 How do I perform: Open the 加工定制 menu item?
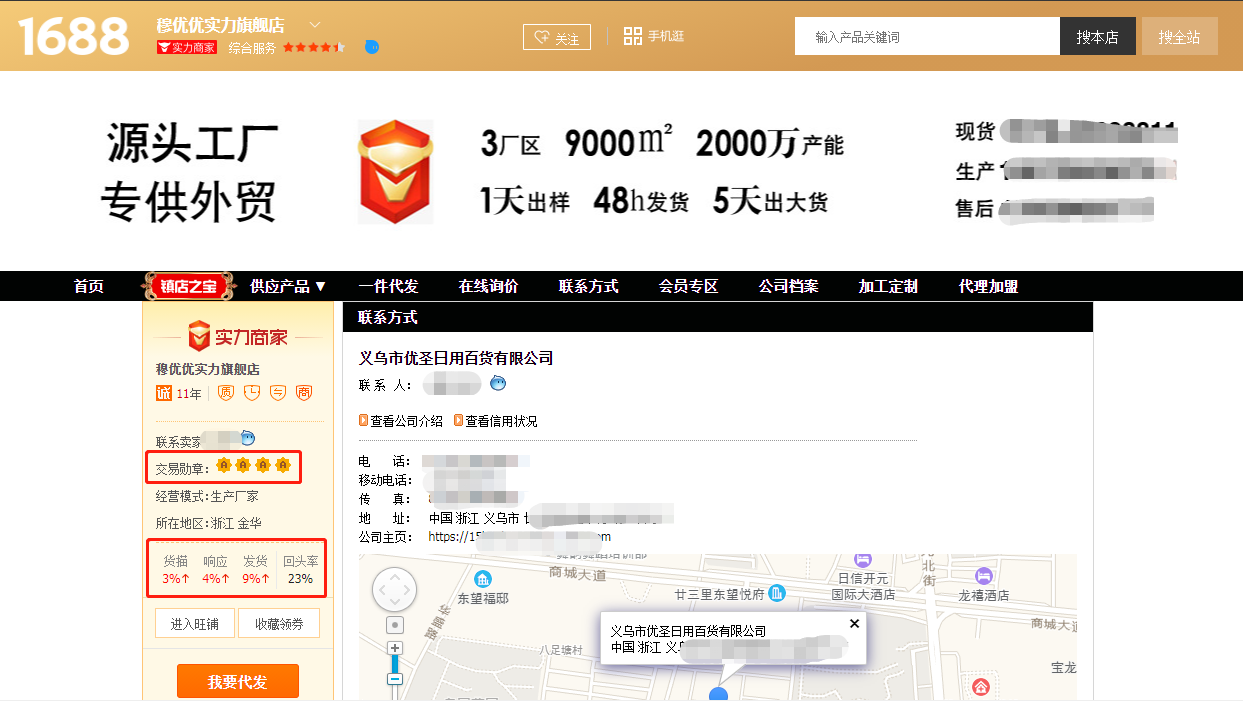pos(889,286)
